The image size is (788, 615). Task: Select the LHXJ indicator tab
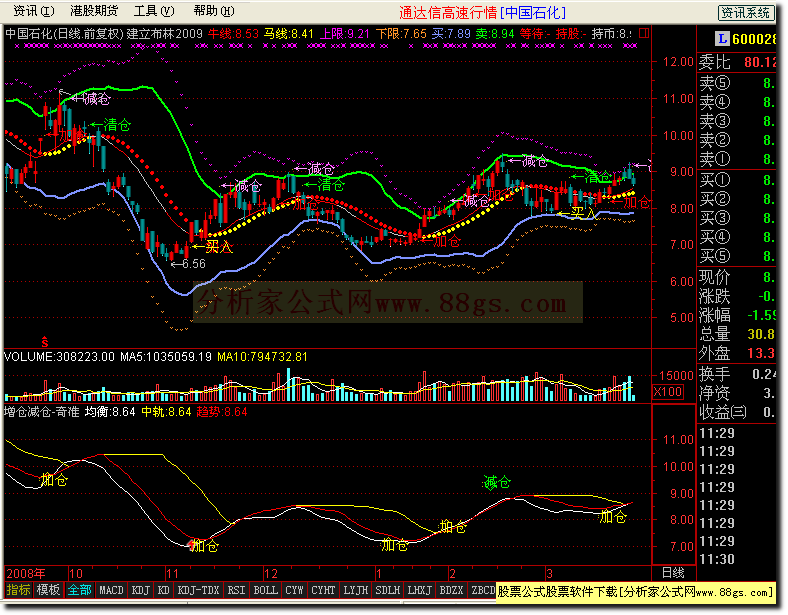click(x=419, y=590)
